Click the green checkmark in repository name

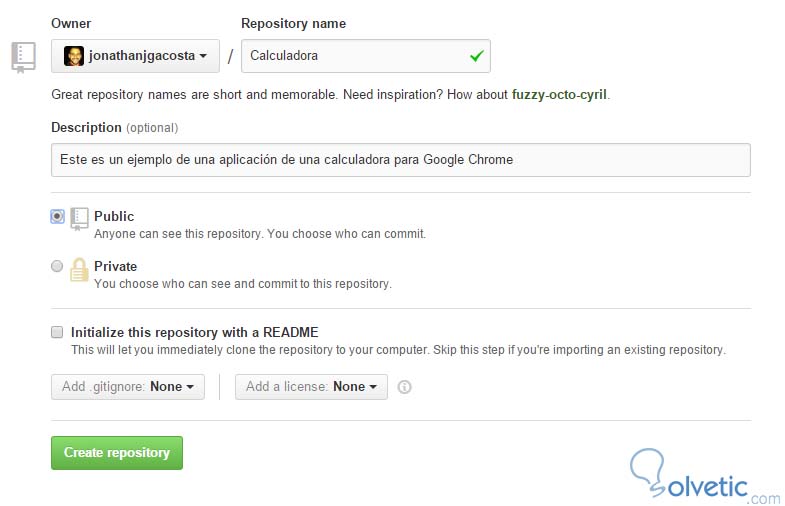click(x=477, y=56)
